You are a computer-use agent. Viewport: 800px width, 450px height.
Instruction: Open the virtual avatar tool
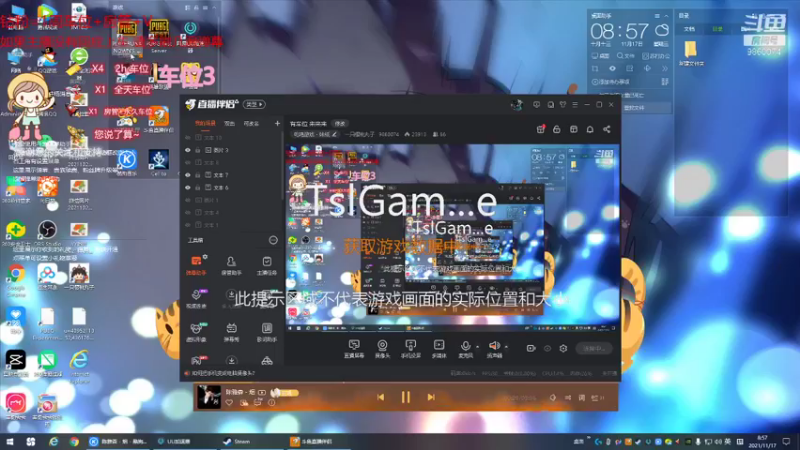pyautogui.click(x=196, y=332)
